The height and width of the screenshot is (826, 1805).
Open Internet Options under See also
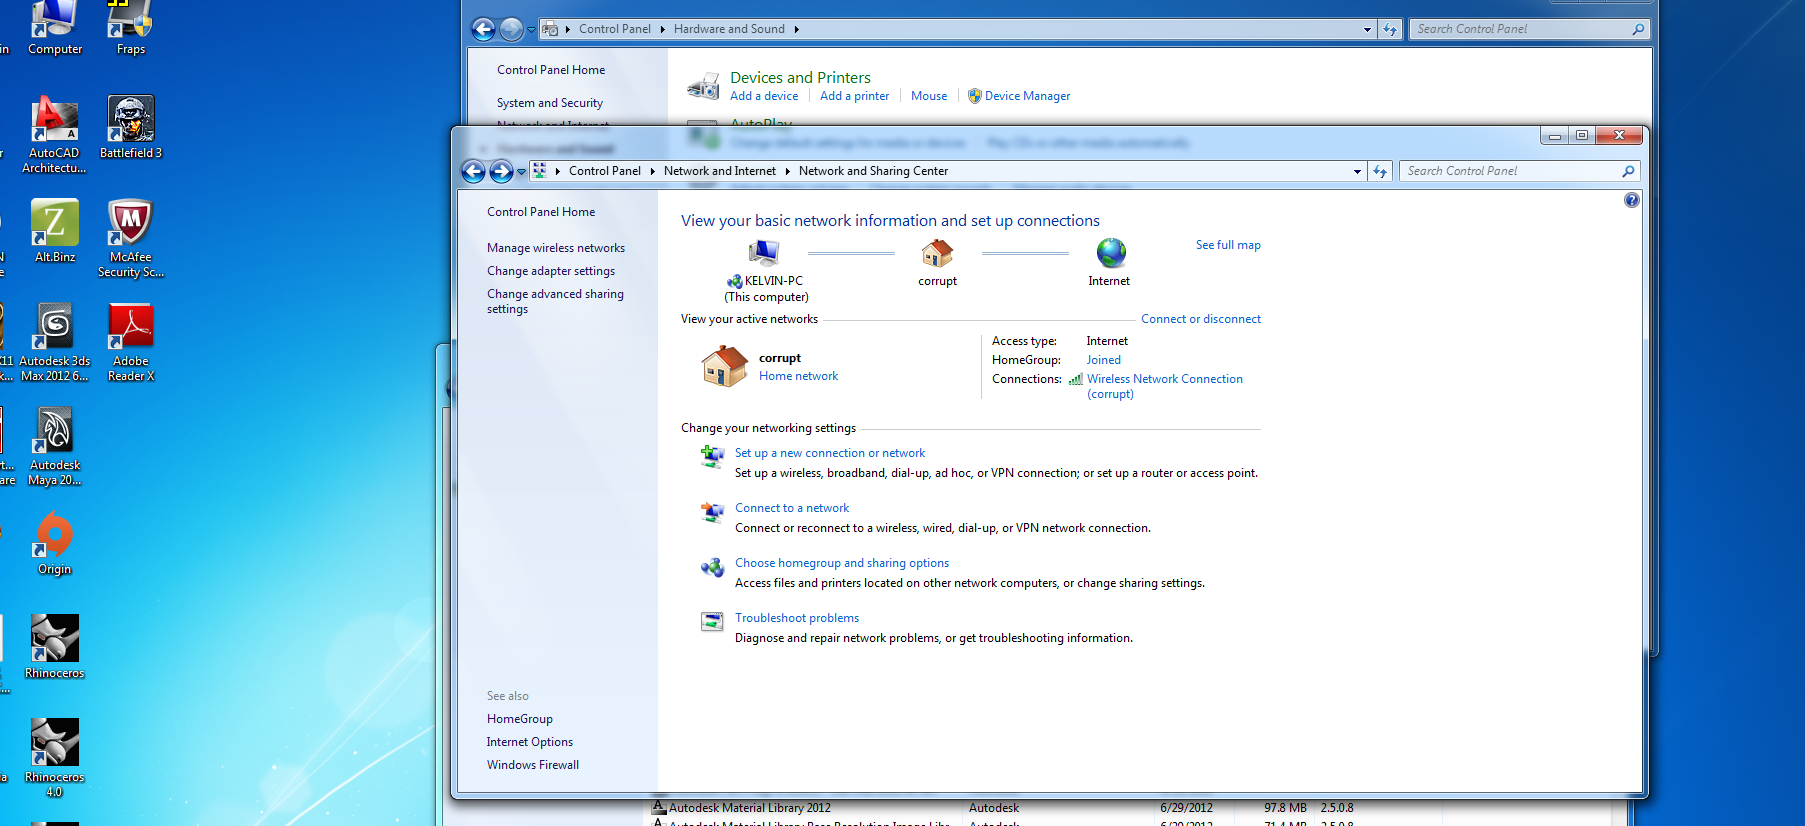530,742
